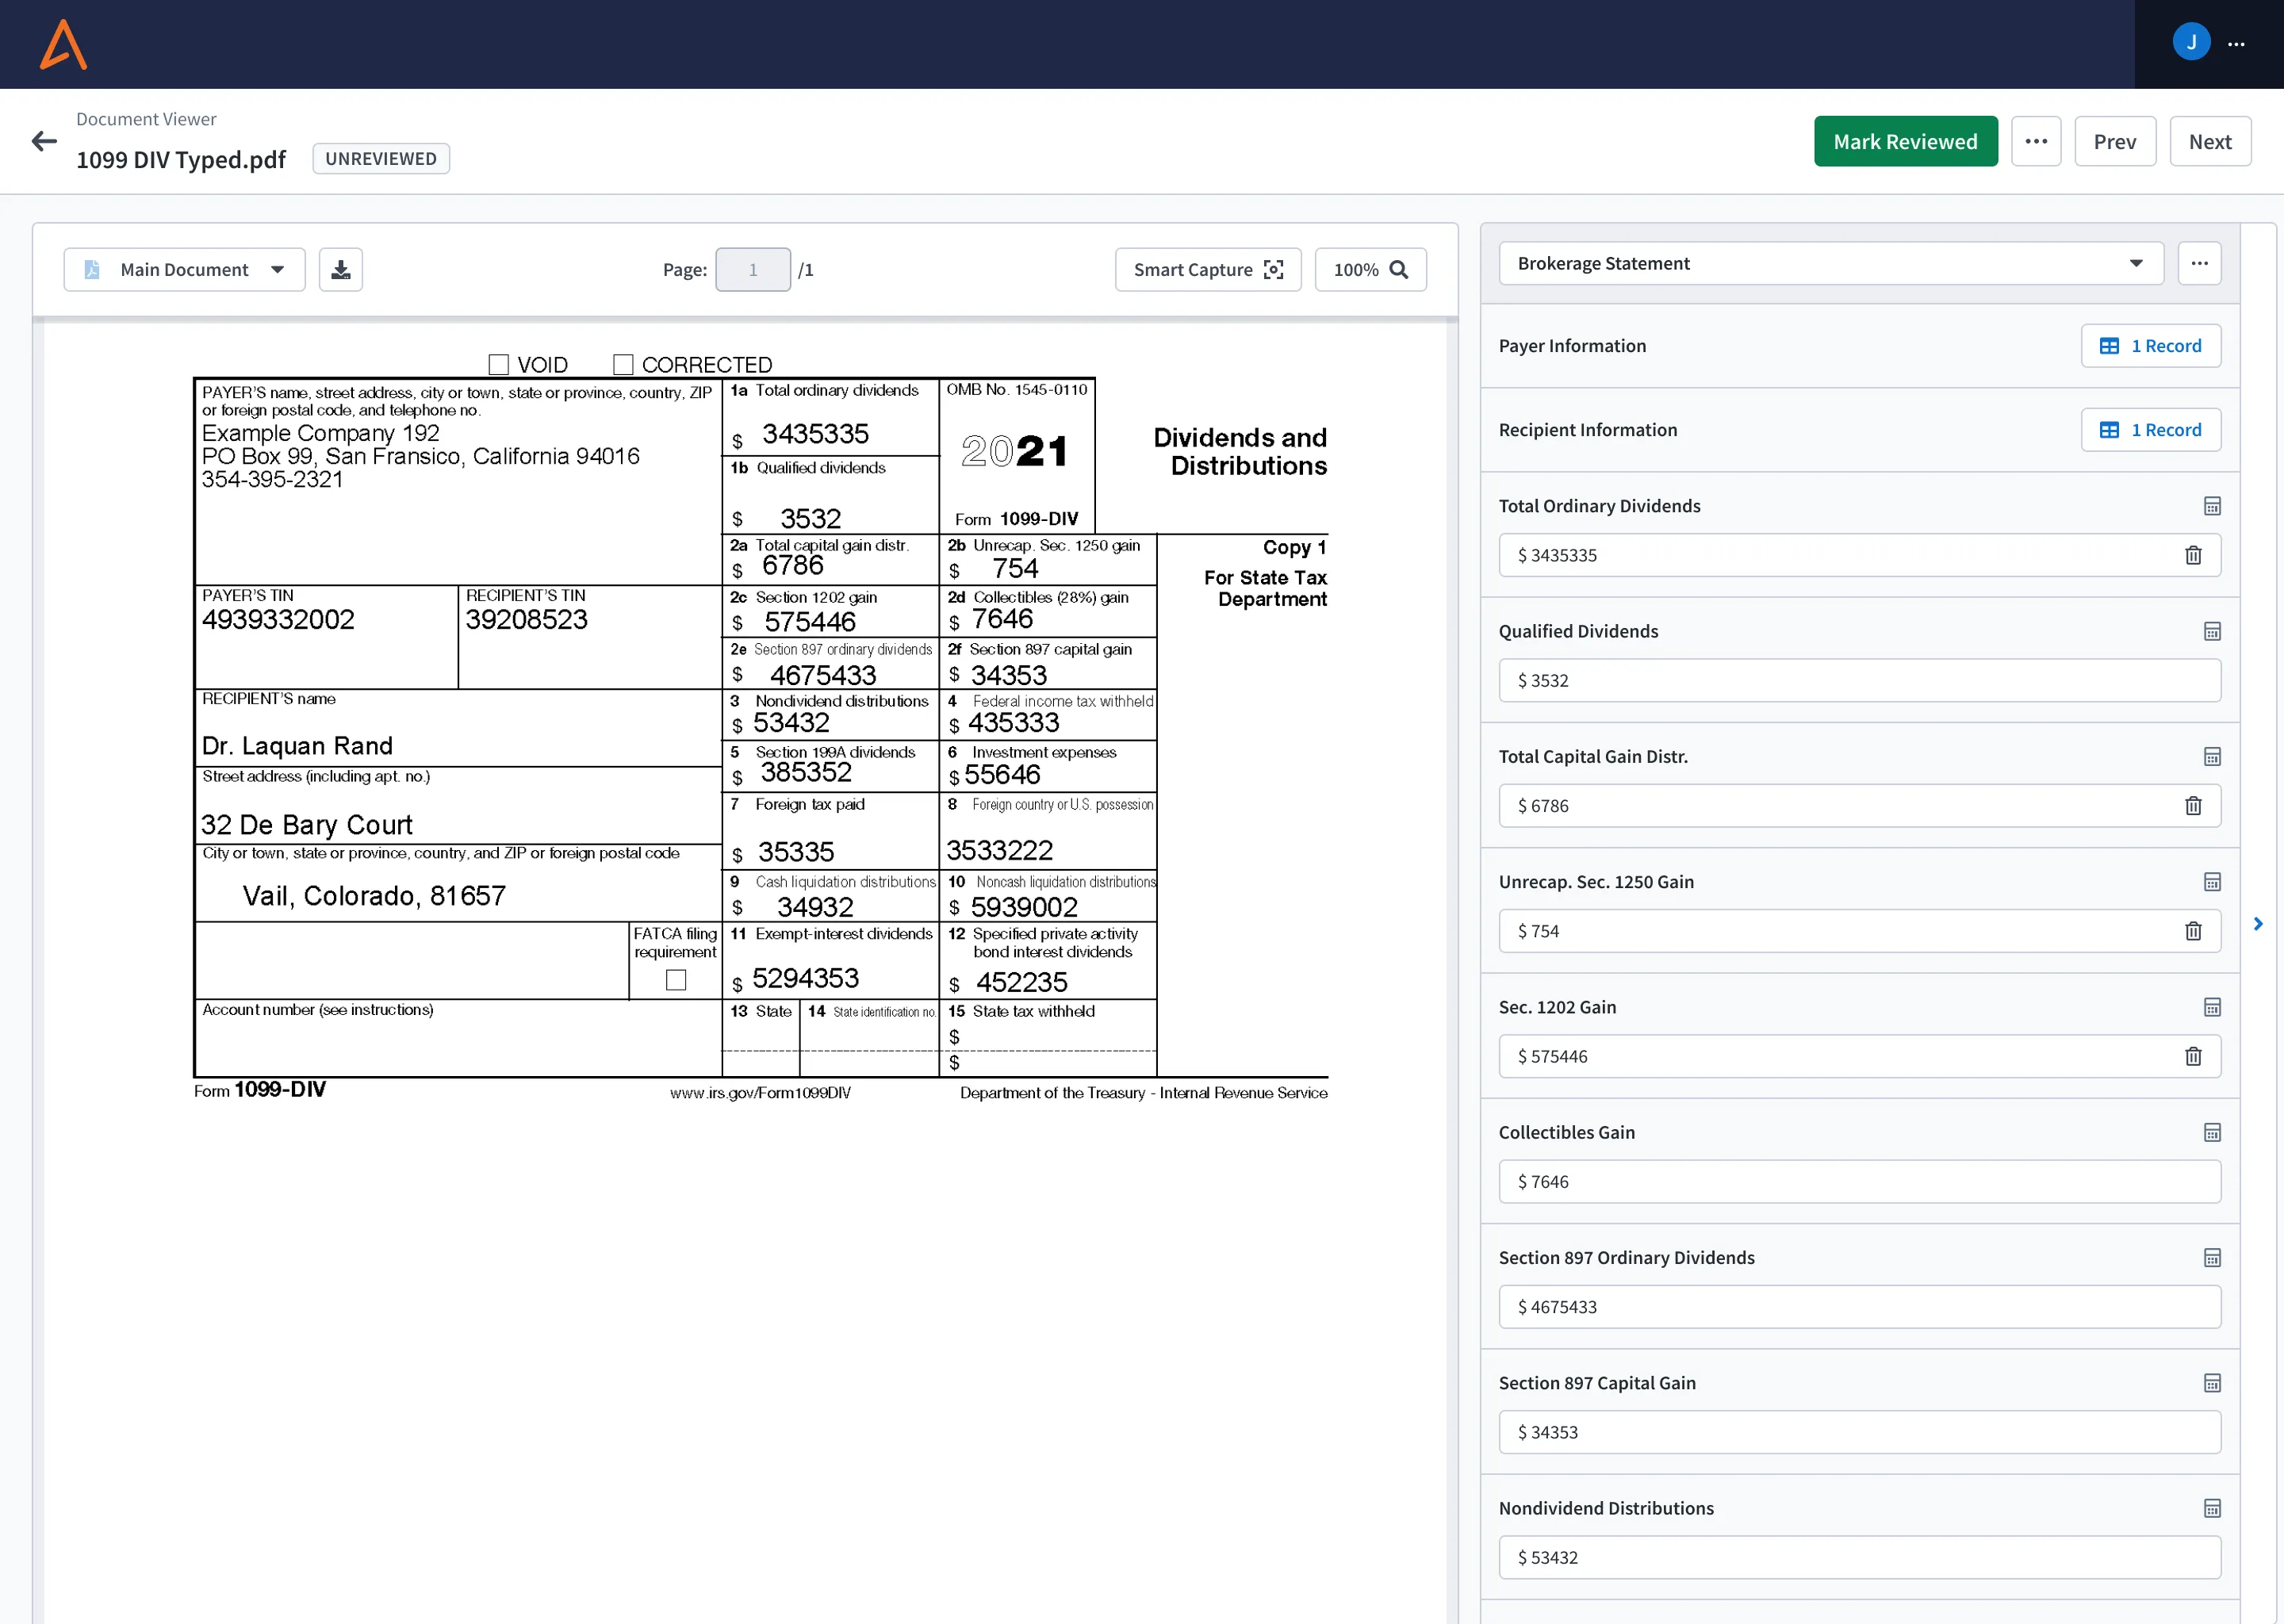The height and width of the screenshot is (1624, 2284).
Task: Open the 100% zoom control
Action: click(1370, 270)
